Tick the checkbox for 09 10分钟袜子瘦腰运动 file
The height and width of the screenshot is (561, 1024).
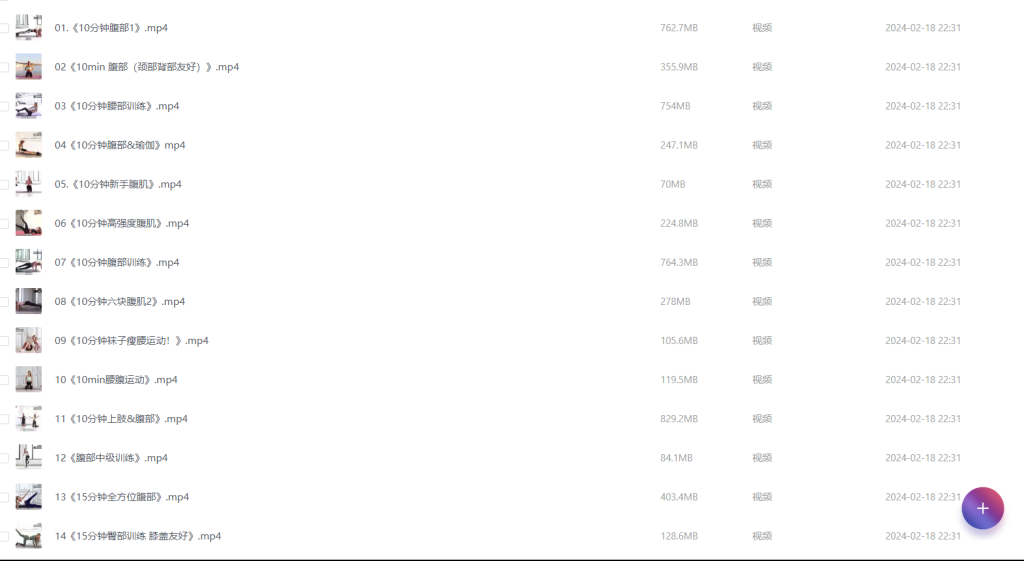pos(4,341)
